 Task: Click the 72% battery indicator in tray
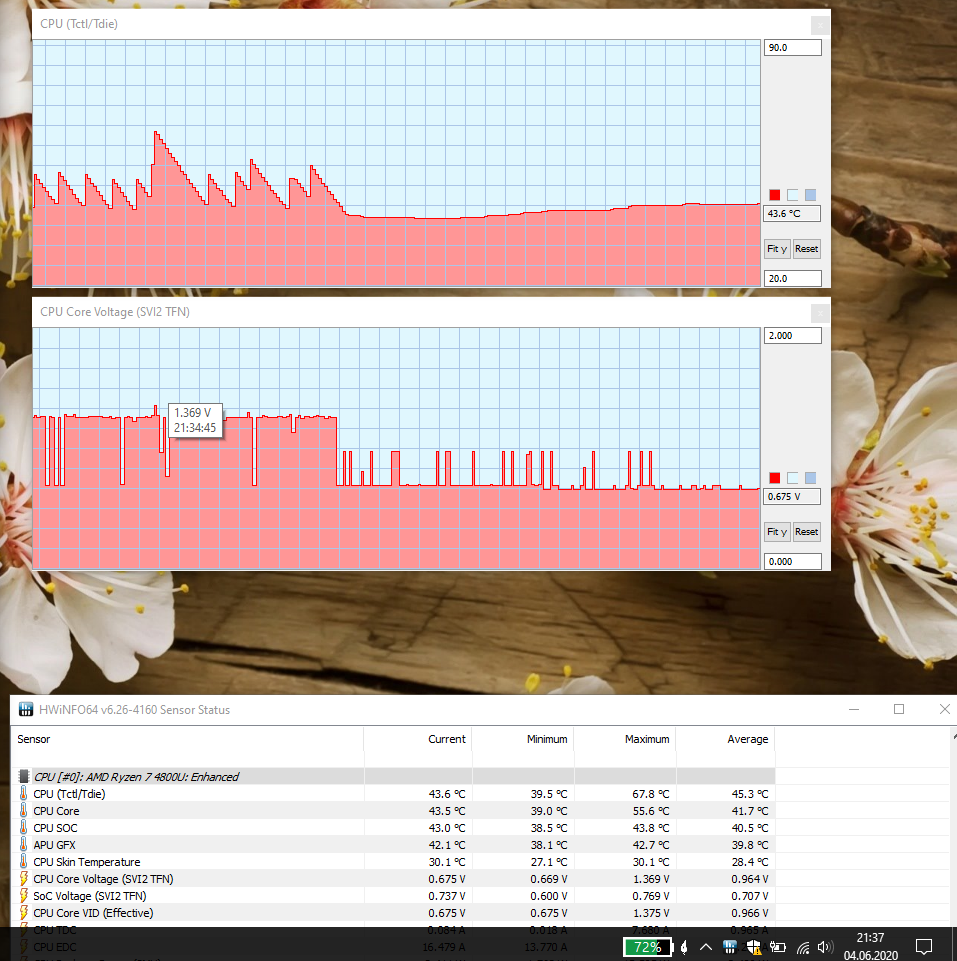coord(648,947)
